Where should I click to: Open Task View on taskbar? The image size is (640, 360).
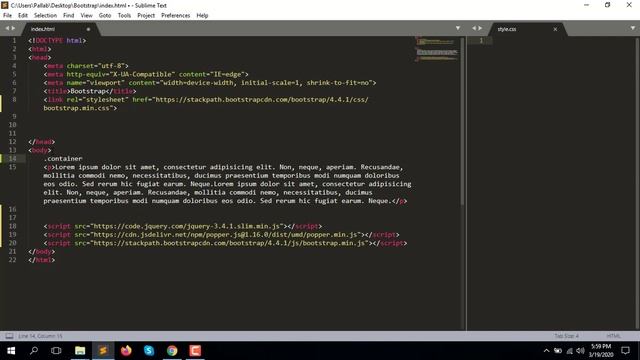(x=56, y=350)
